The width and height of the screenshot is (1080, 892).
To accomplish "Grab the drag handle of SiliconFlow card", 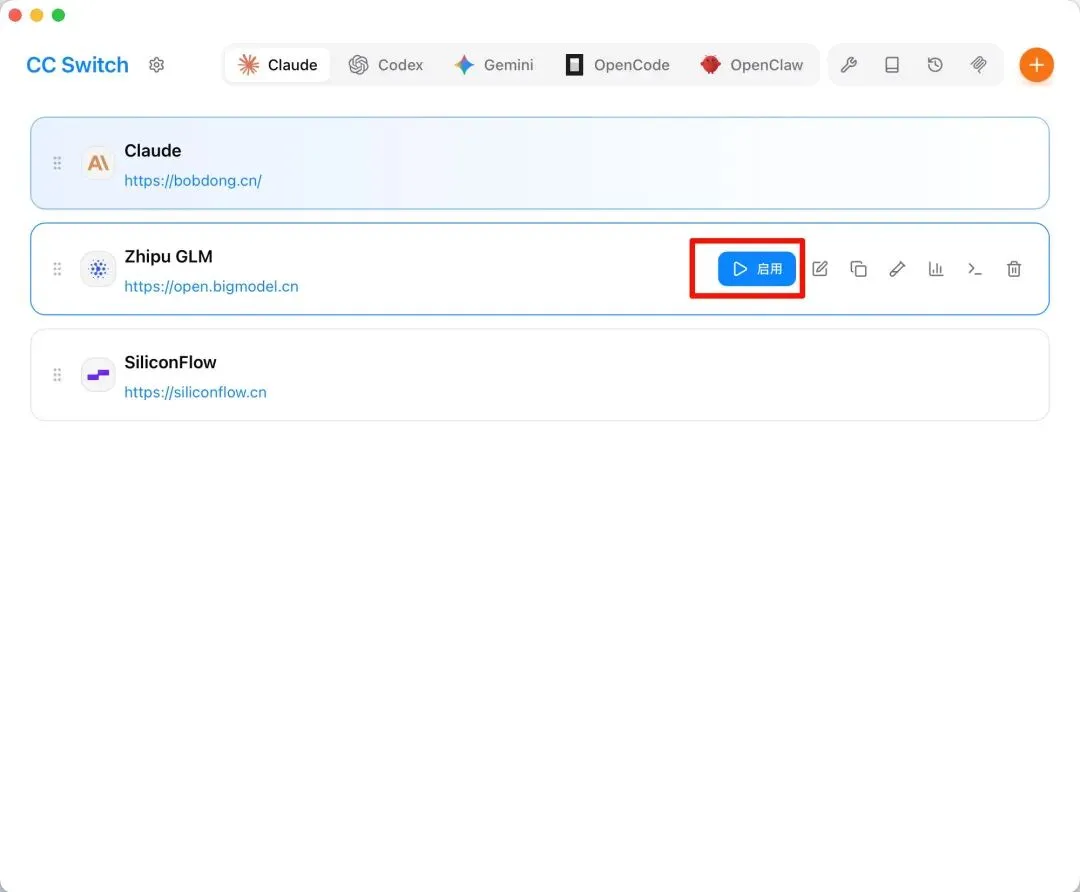I will tap(57, 375).
